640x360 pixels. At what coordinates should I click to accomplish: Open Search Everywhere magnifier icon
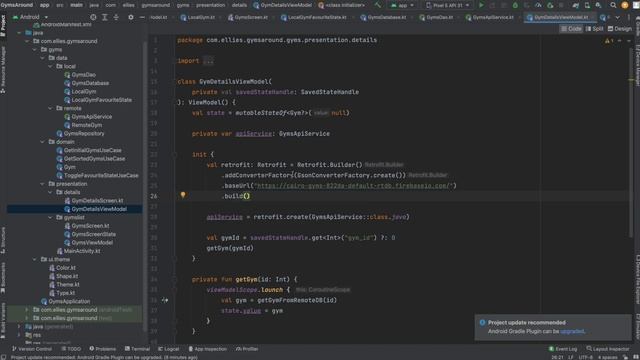[613, 5]
